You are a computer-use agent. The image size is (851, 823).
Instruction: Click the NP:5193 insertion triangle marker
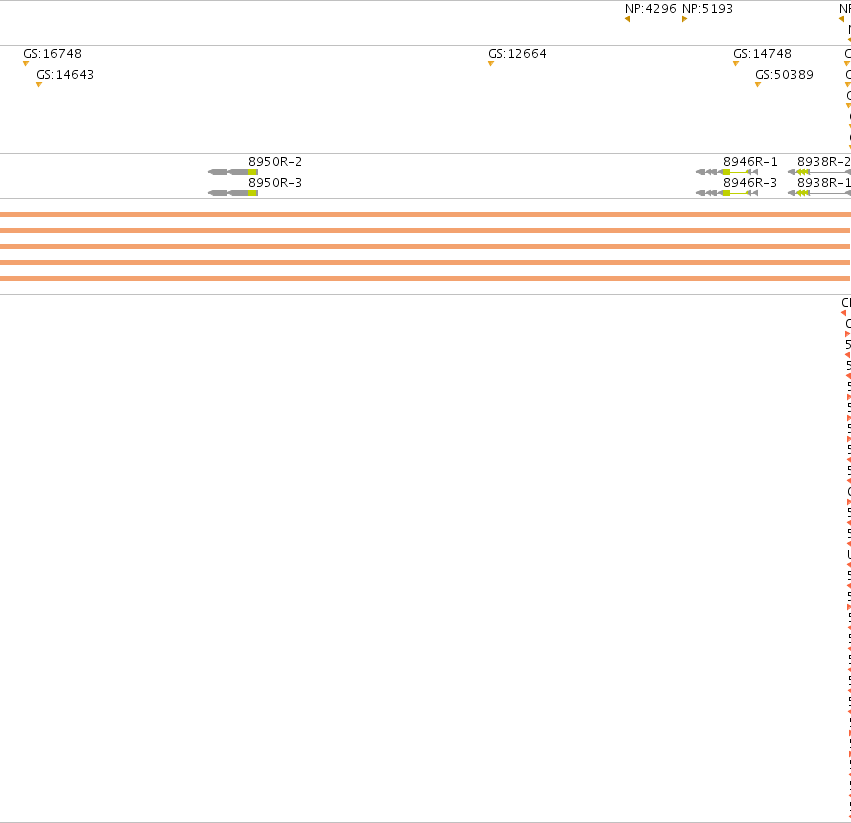pyautogui.click(x=684, y=19)
